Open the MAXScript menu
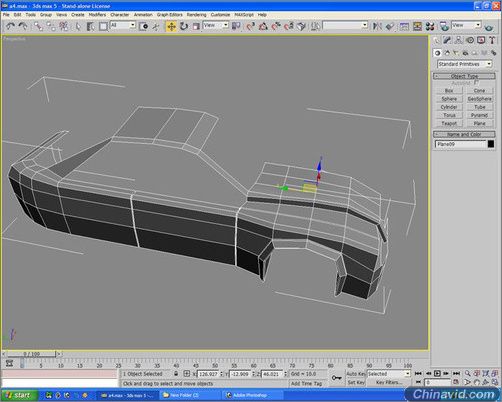This screenshot has width=502, height=402. pyautogui.click(x=244, y=15)
